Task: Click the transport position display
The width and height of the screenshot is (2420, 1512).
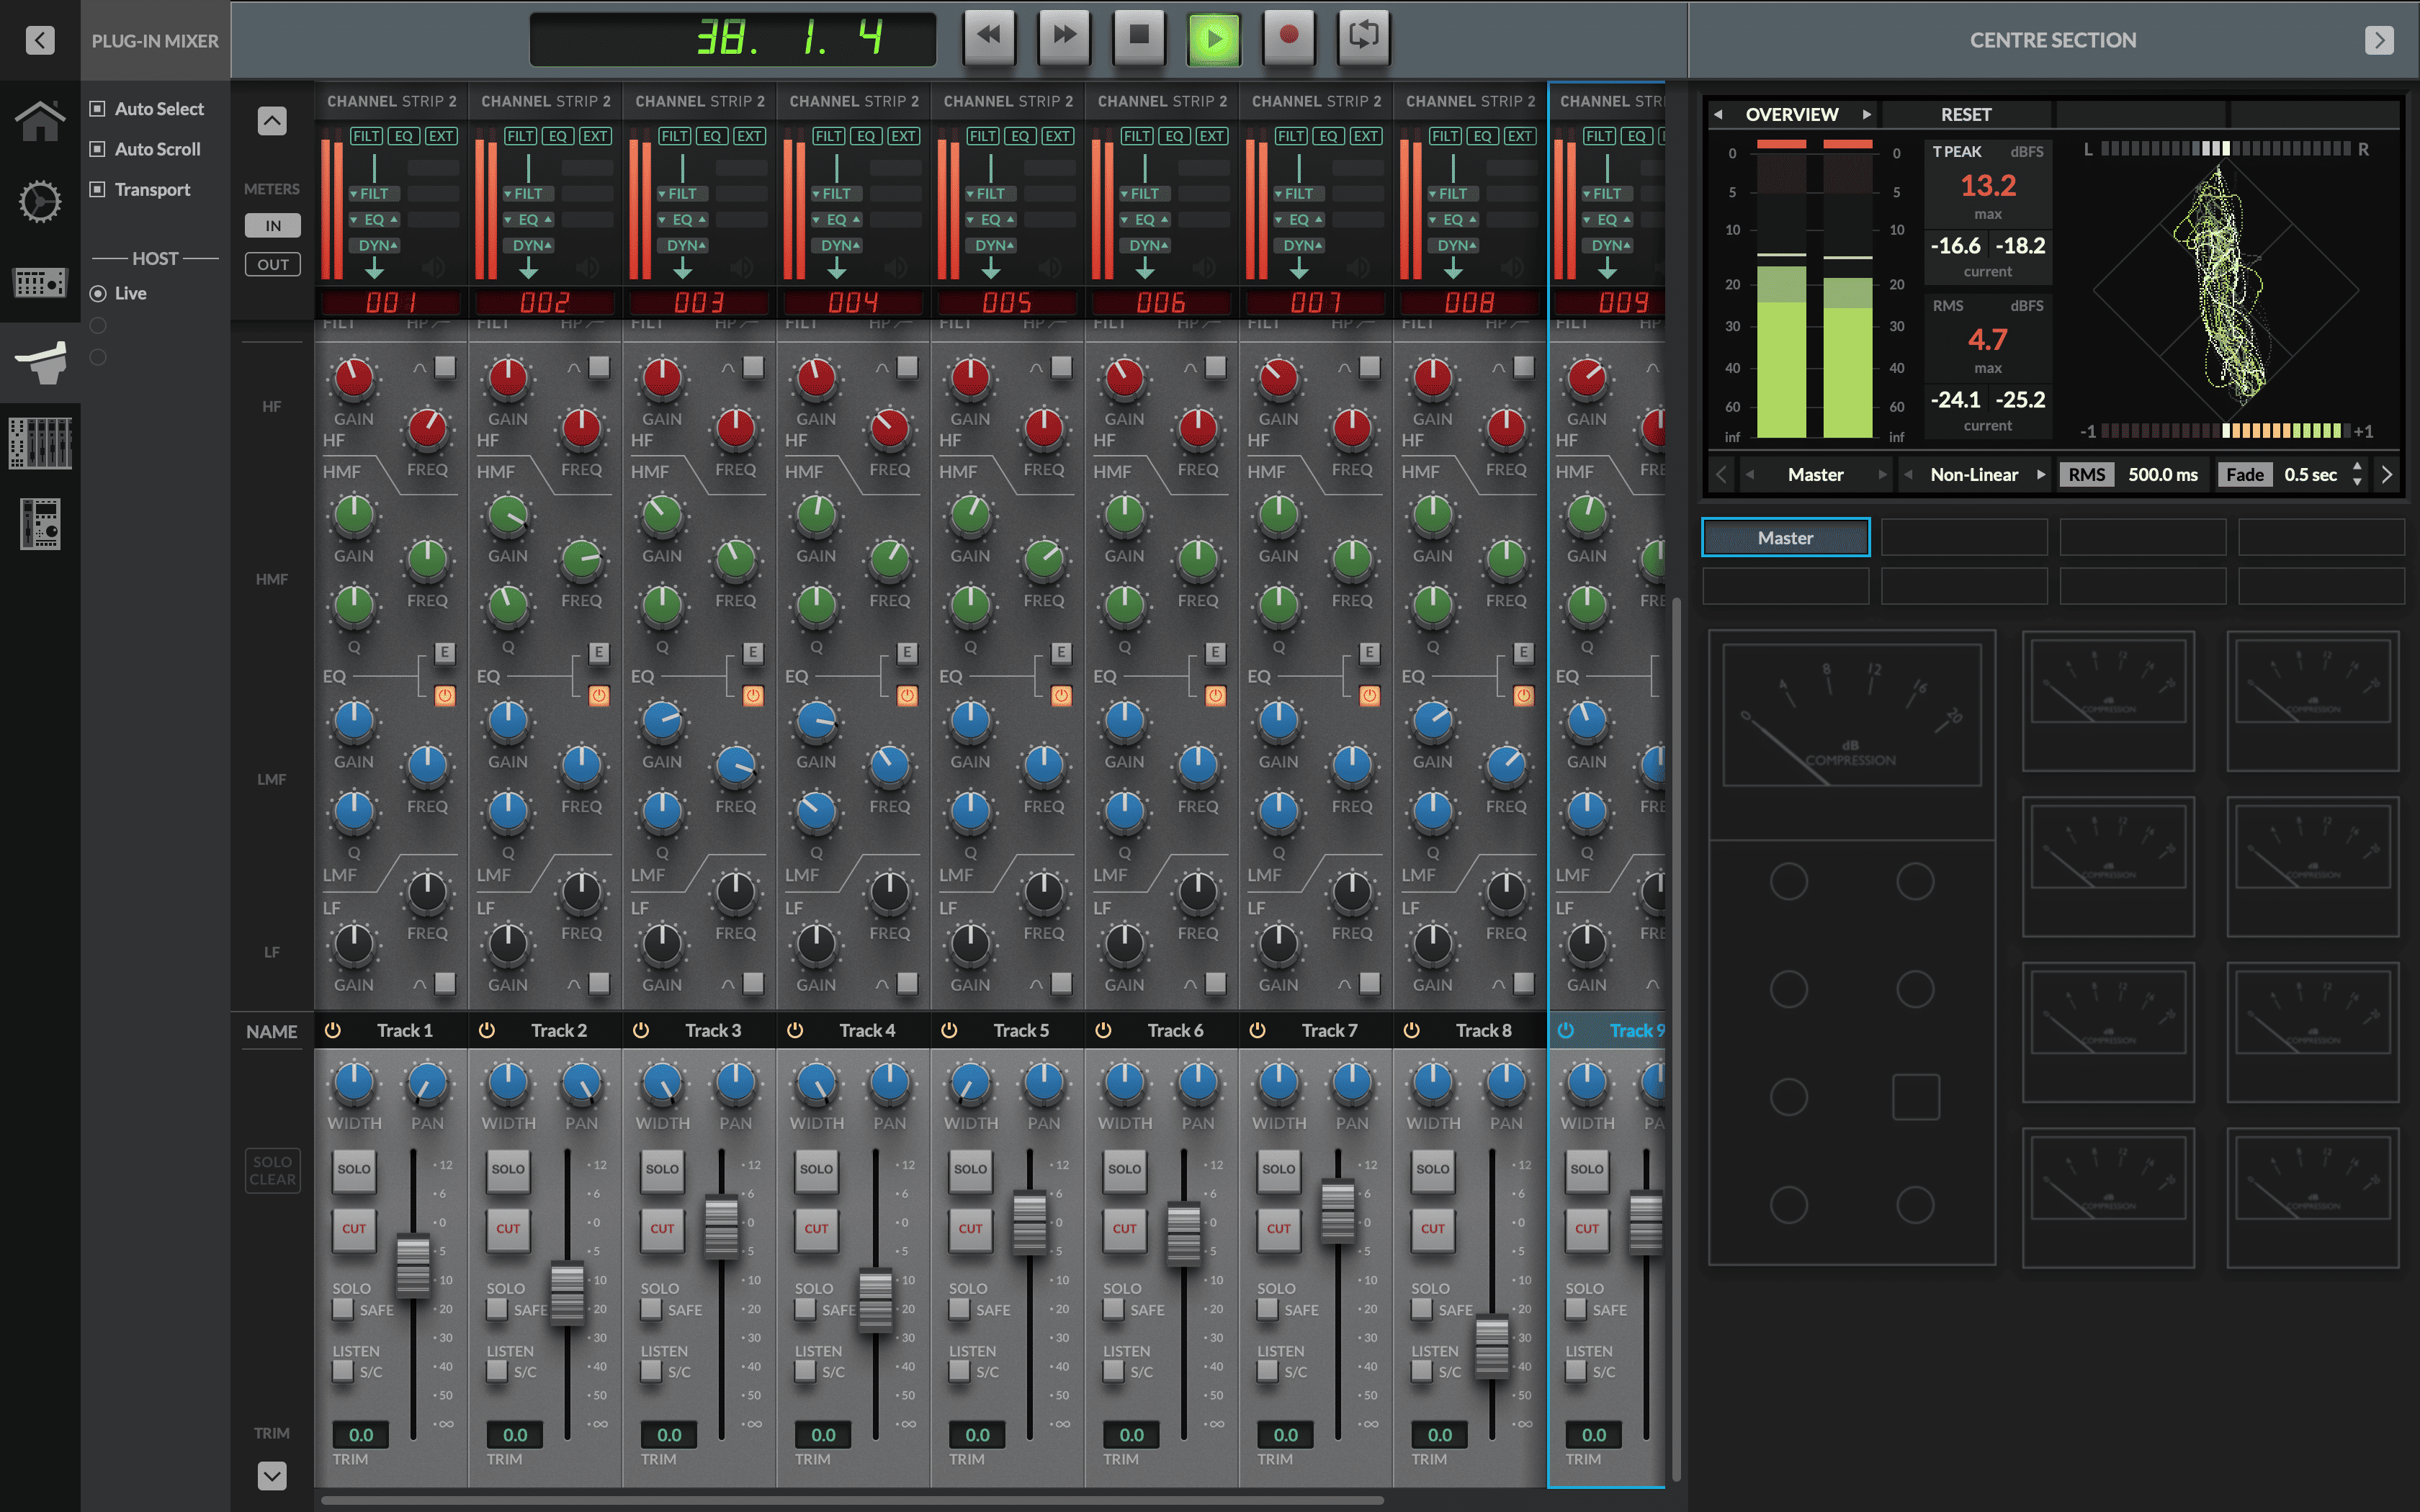Action: click(x=733, y=39)
